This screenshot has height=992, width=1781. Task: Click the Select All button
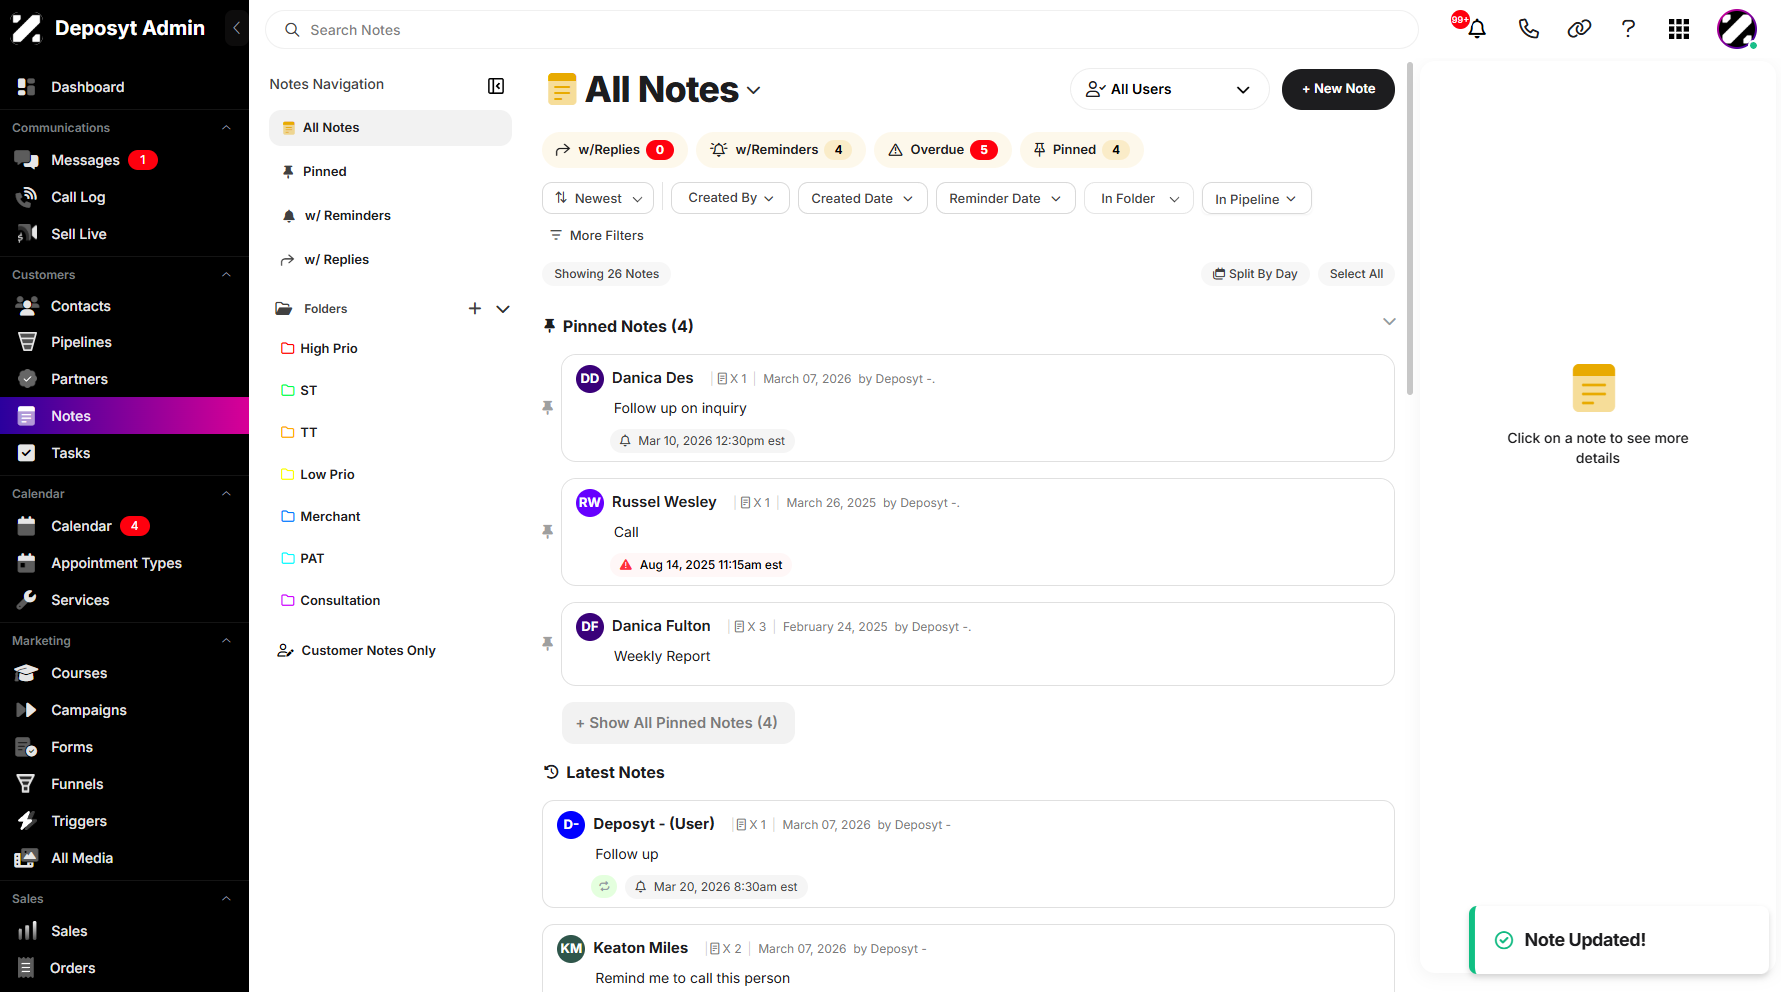pos(1356,274)
